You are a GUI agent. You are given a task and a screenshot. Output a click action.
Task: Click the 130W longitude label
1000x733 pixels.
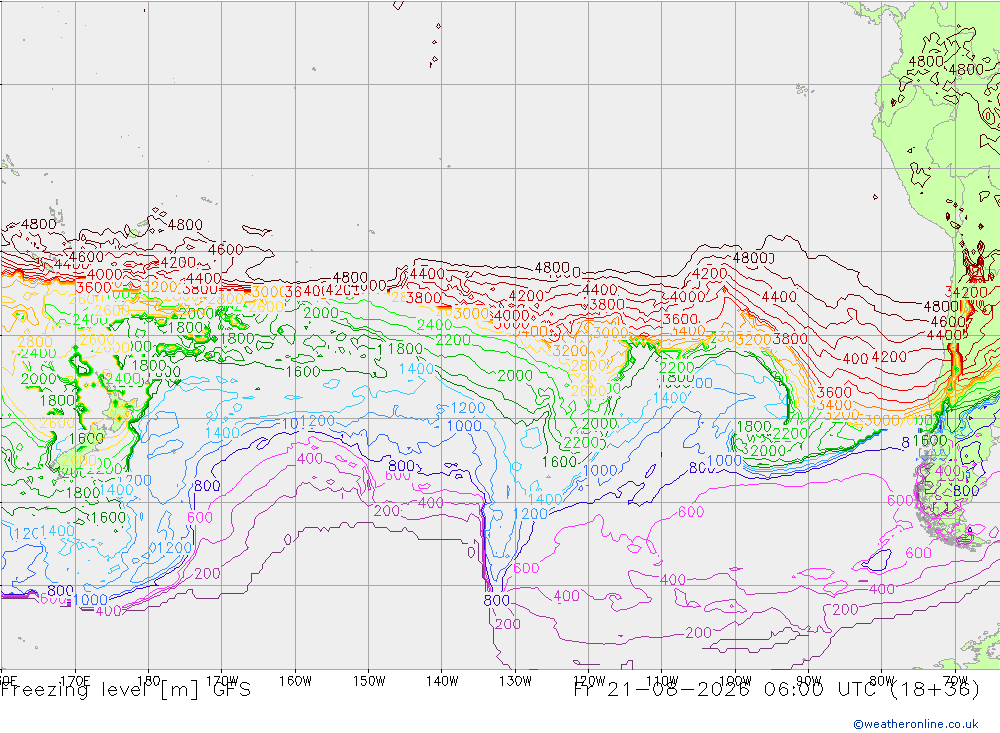pos(515,681)
